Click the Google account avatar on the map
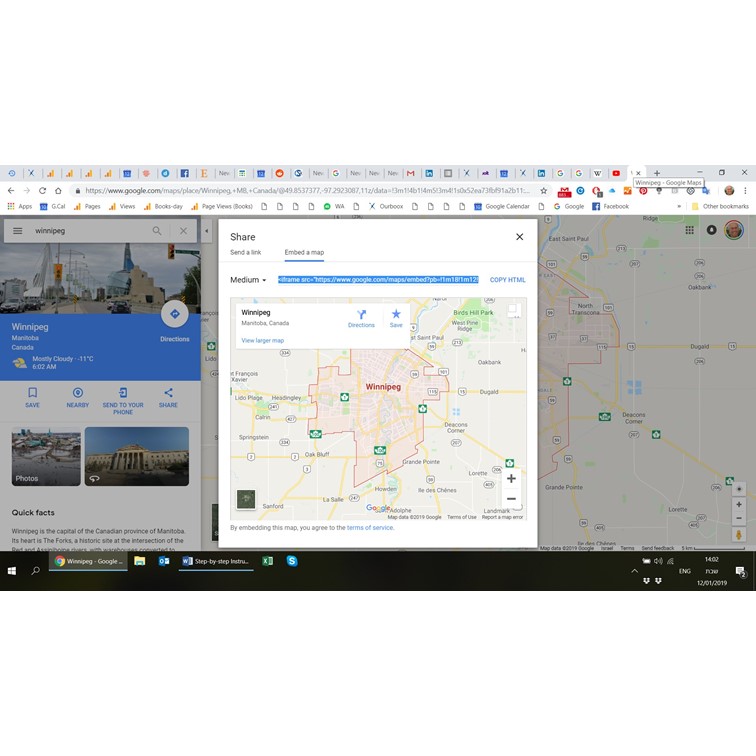Screen dimensions: 756x756 pos(733,230)
